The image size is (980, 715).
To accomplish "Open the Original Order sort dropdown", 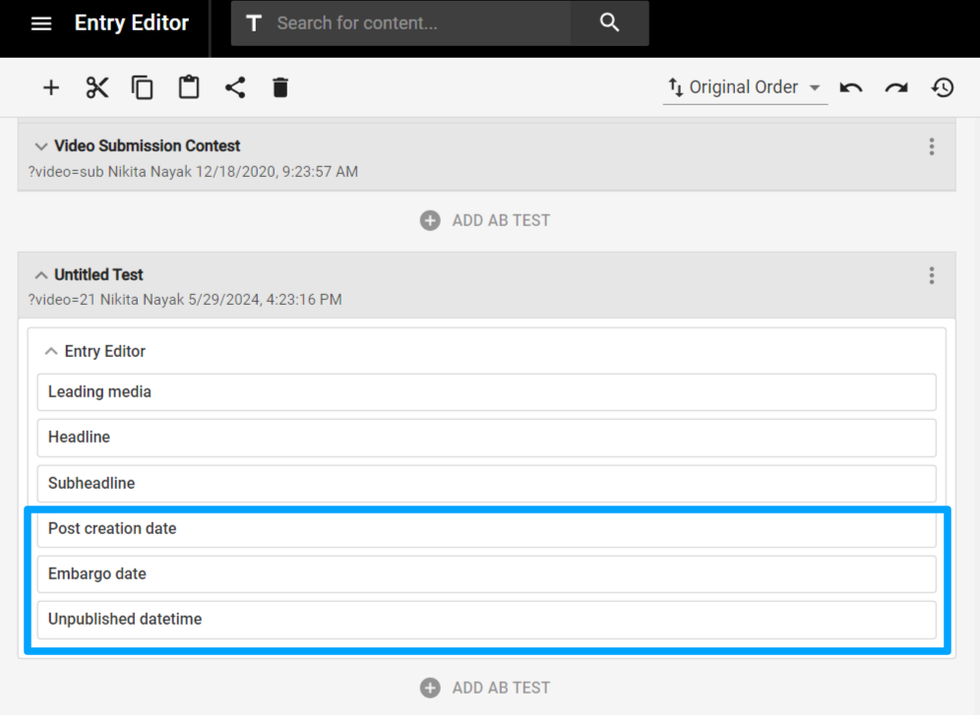I will (x=745, y=88).
